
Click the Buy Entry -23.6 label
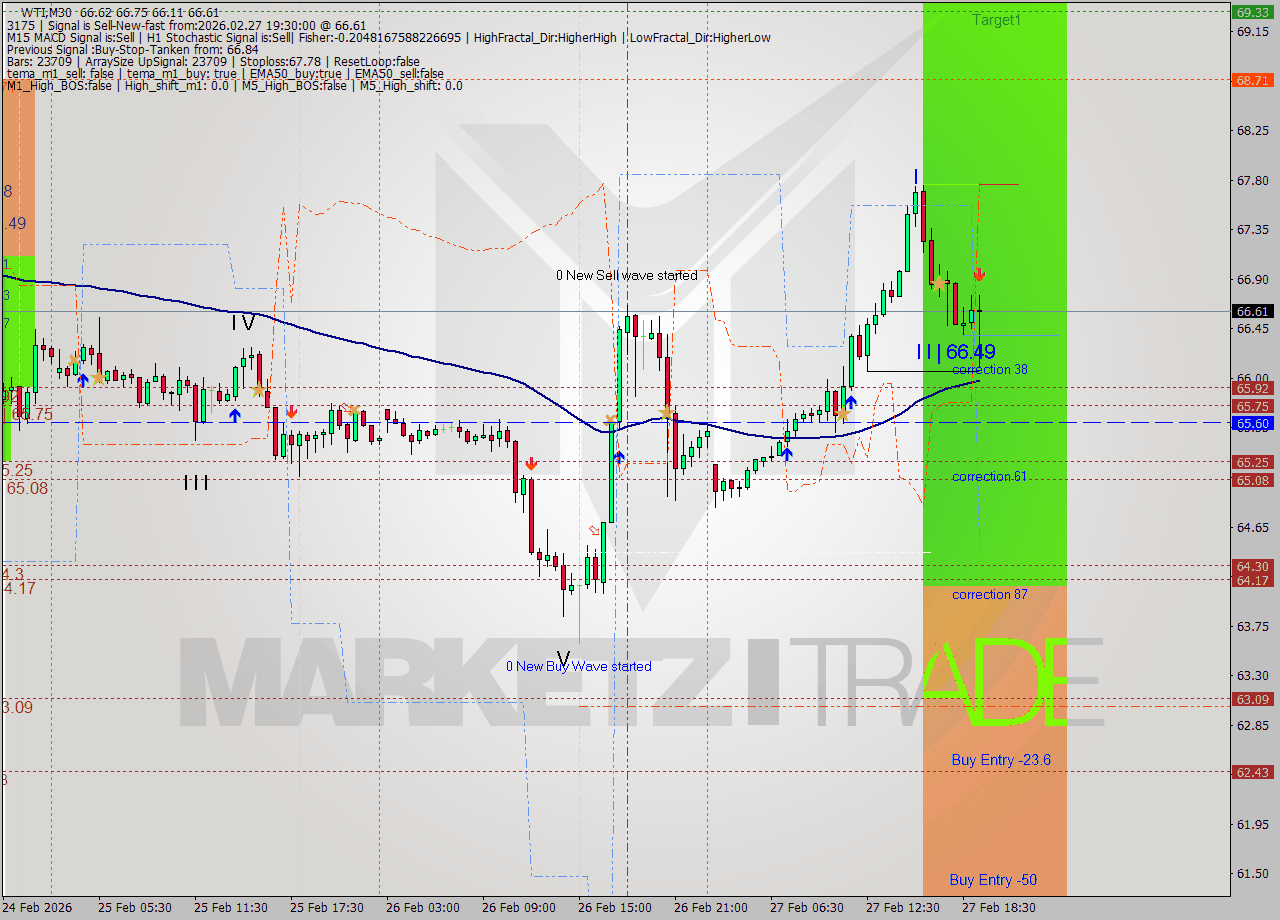[x=1000, y=760]
